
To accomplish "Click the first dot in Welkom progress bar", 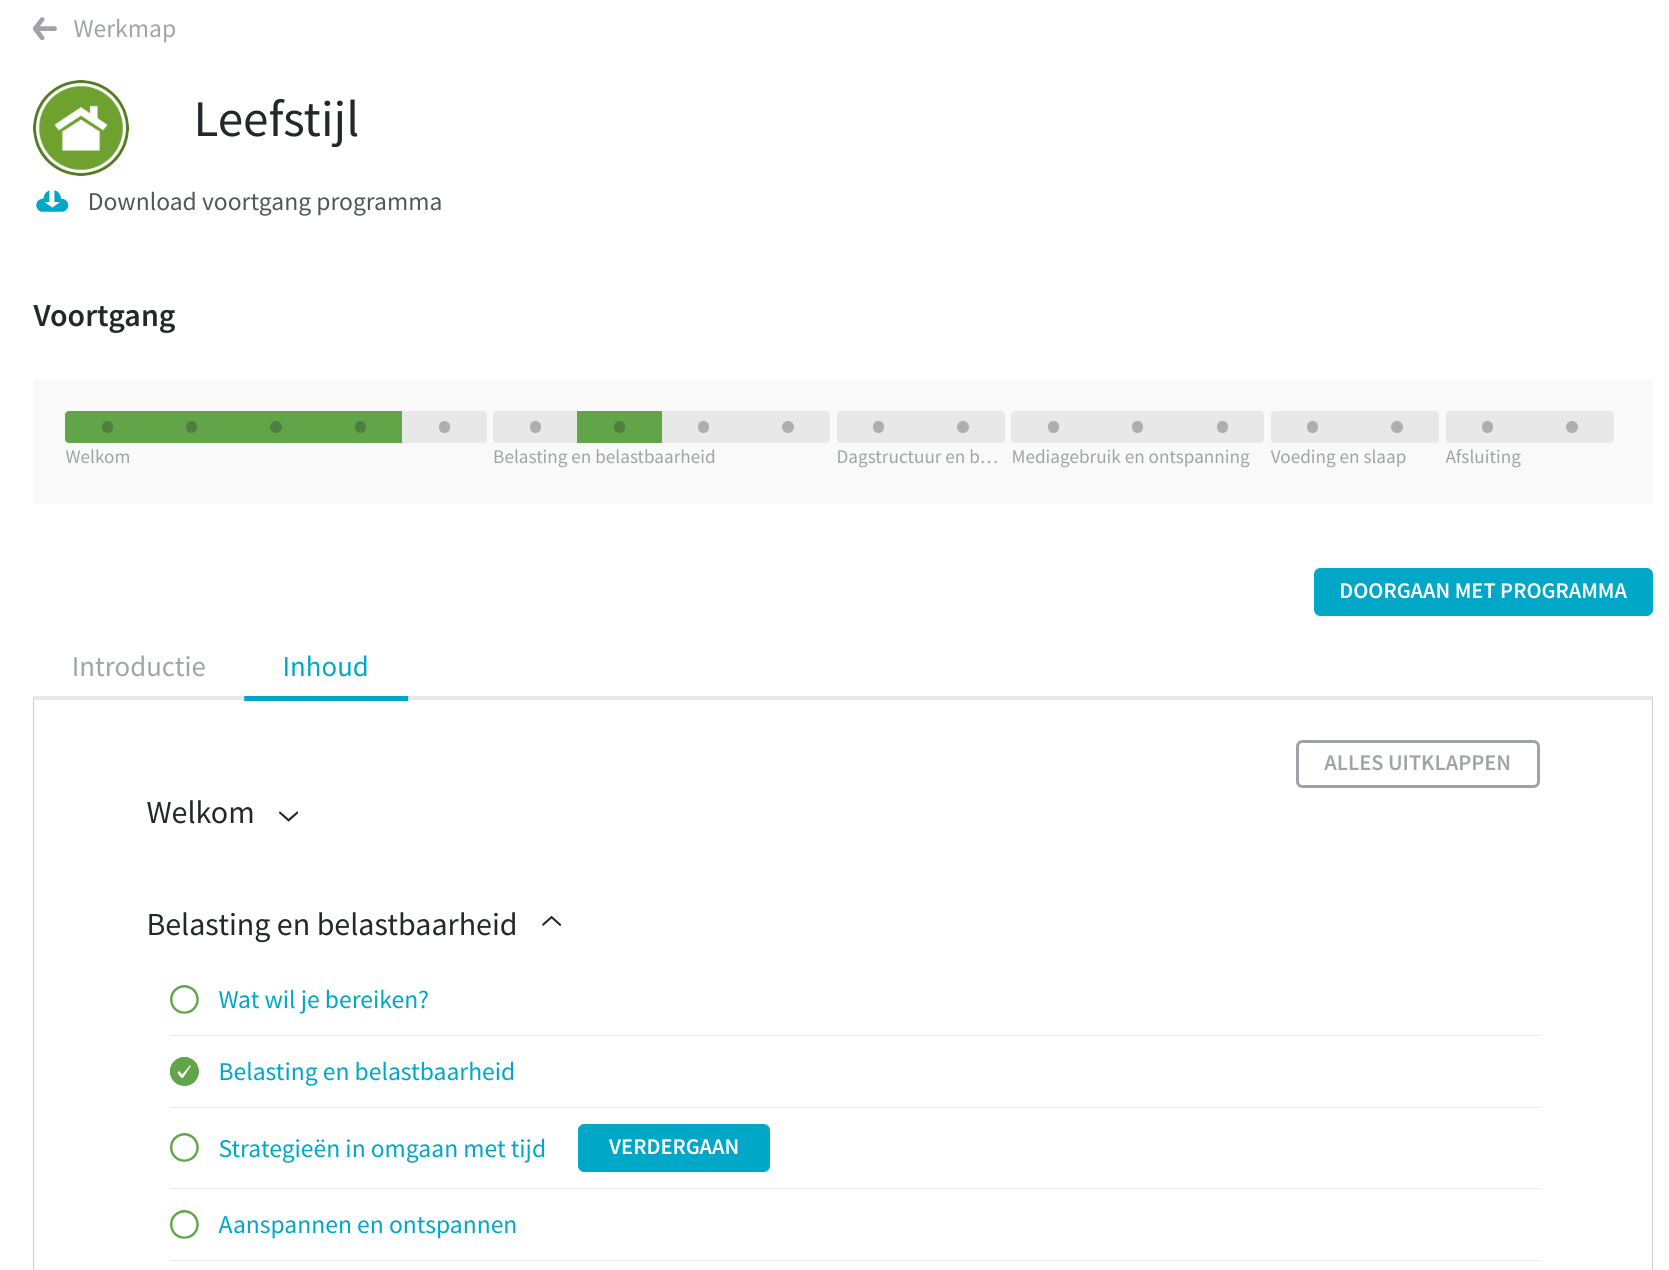I will 107,427.
